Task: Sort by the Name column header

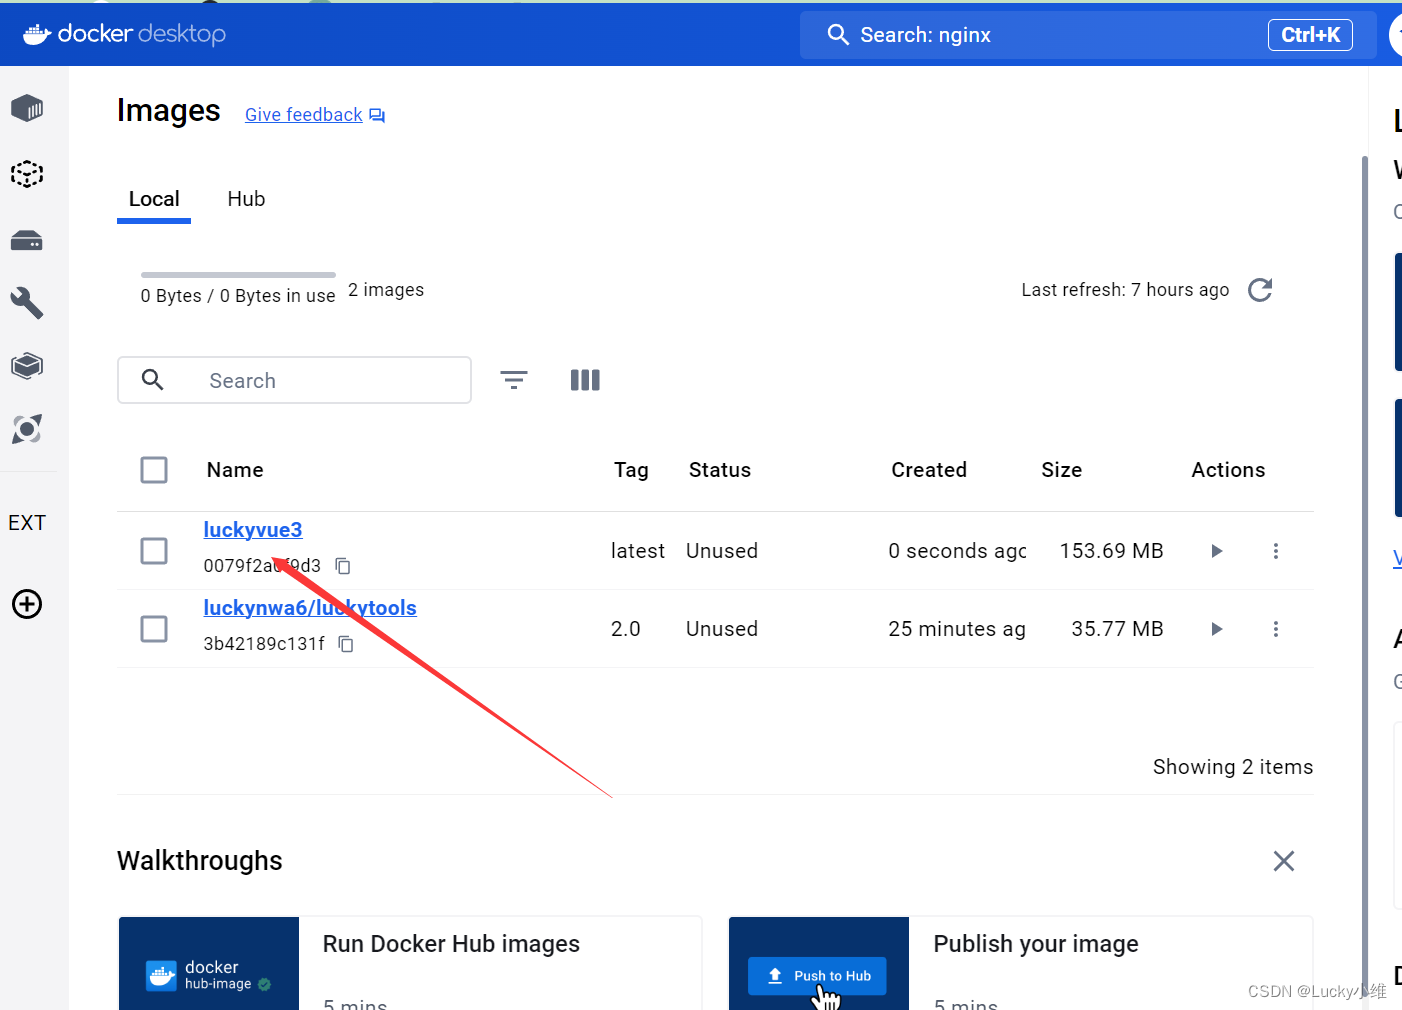Action: [235, 470]
